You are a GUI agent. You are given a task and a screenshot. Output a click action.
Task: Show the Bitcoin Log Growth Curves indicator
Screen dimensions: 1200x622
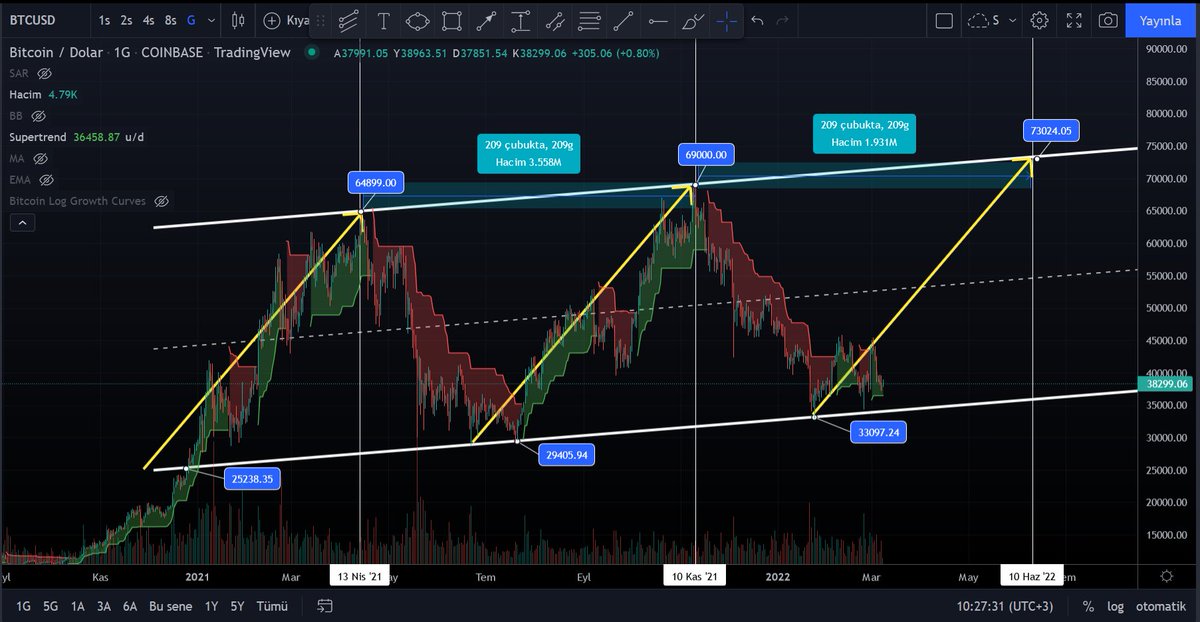[x=162, y=201]
